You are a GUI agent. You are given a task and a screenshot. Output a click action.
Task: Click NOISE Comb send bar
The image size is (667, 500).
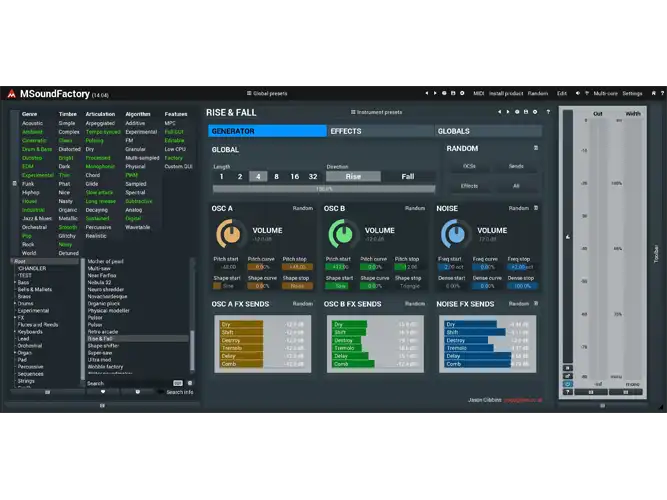[x=487, y=364]
